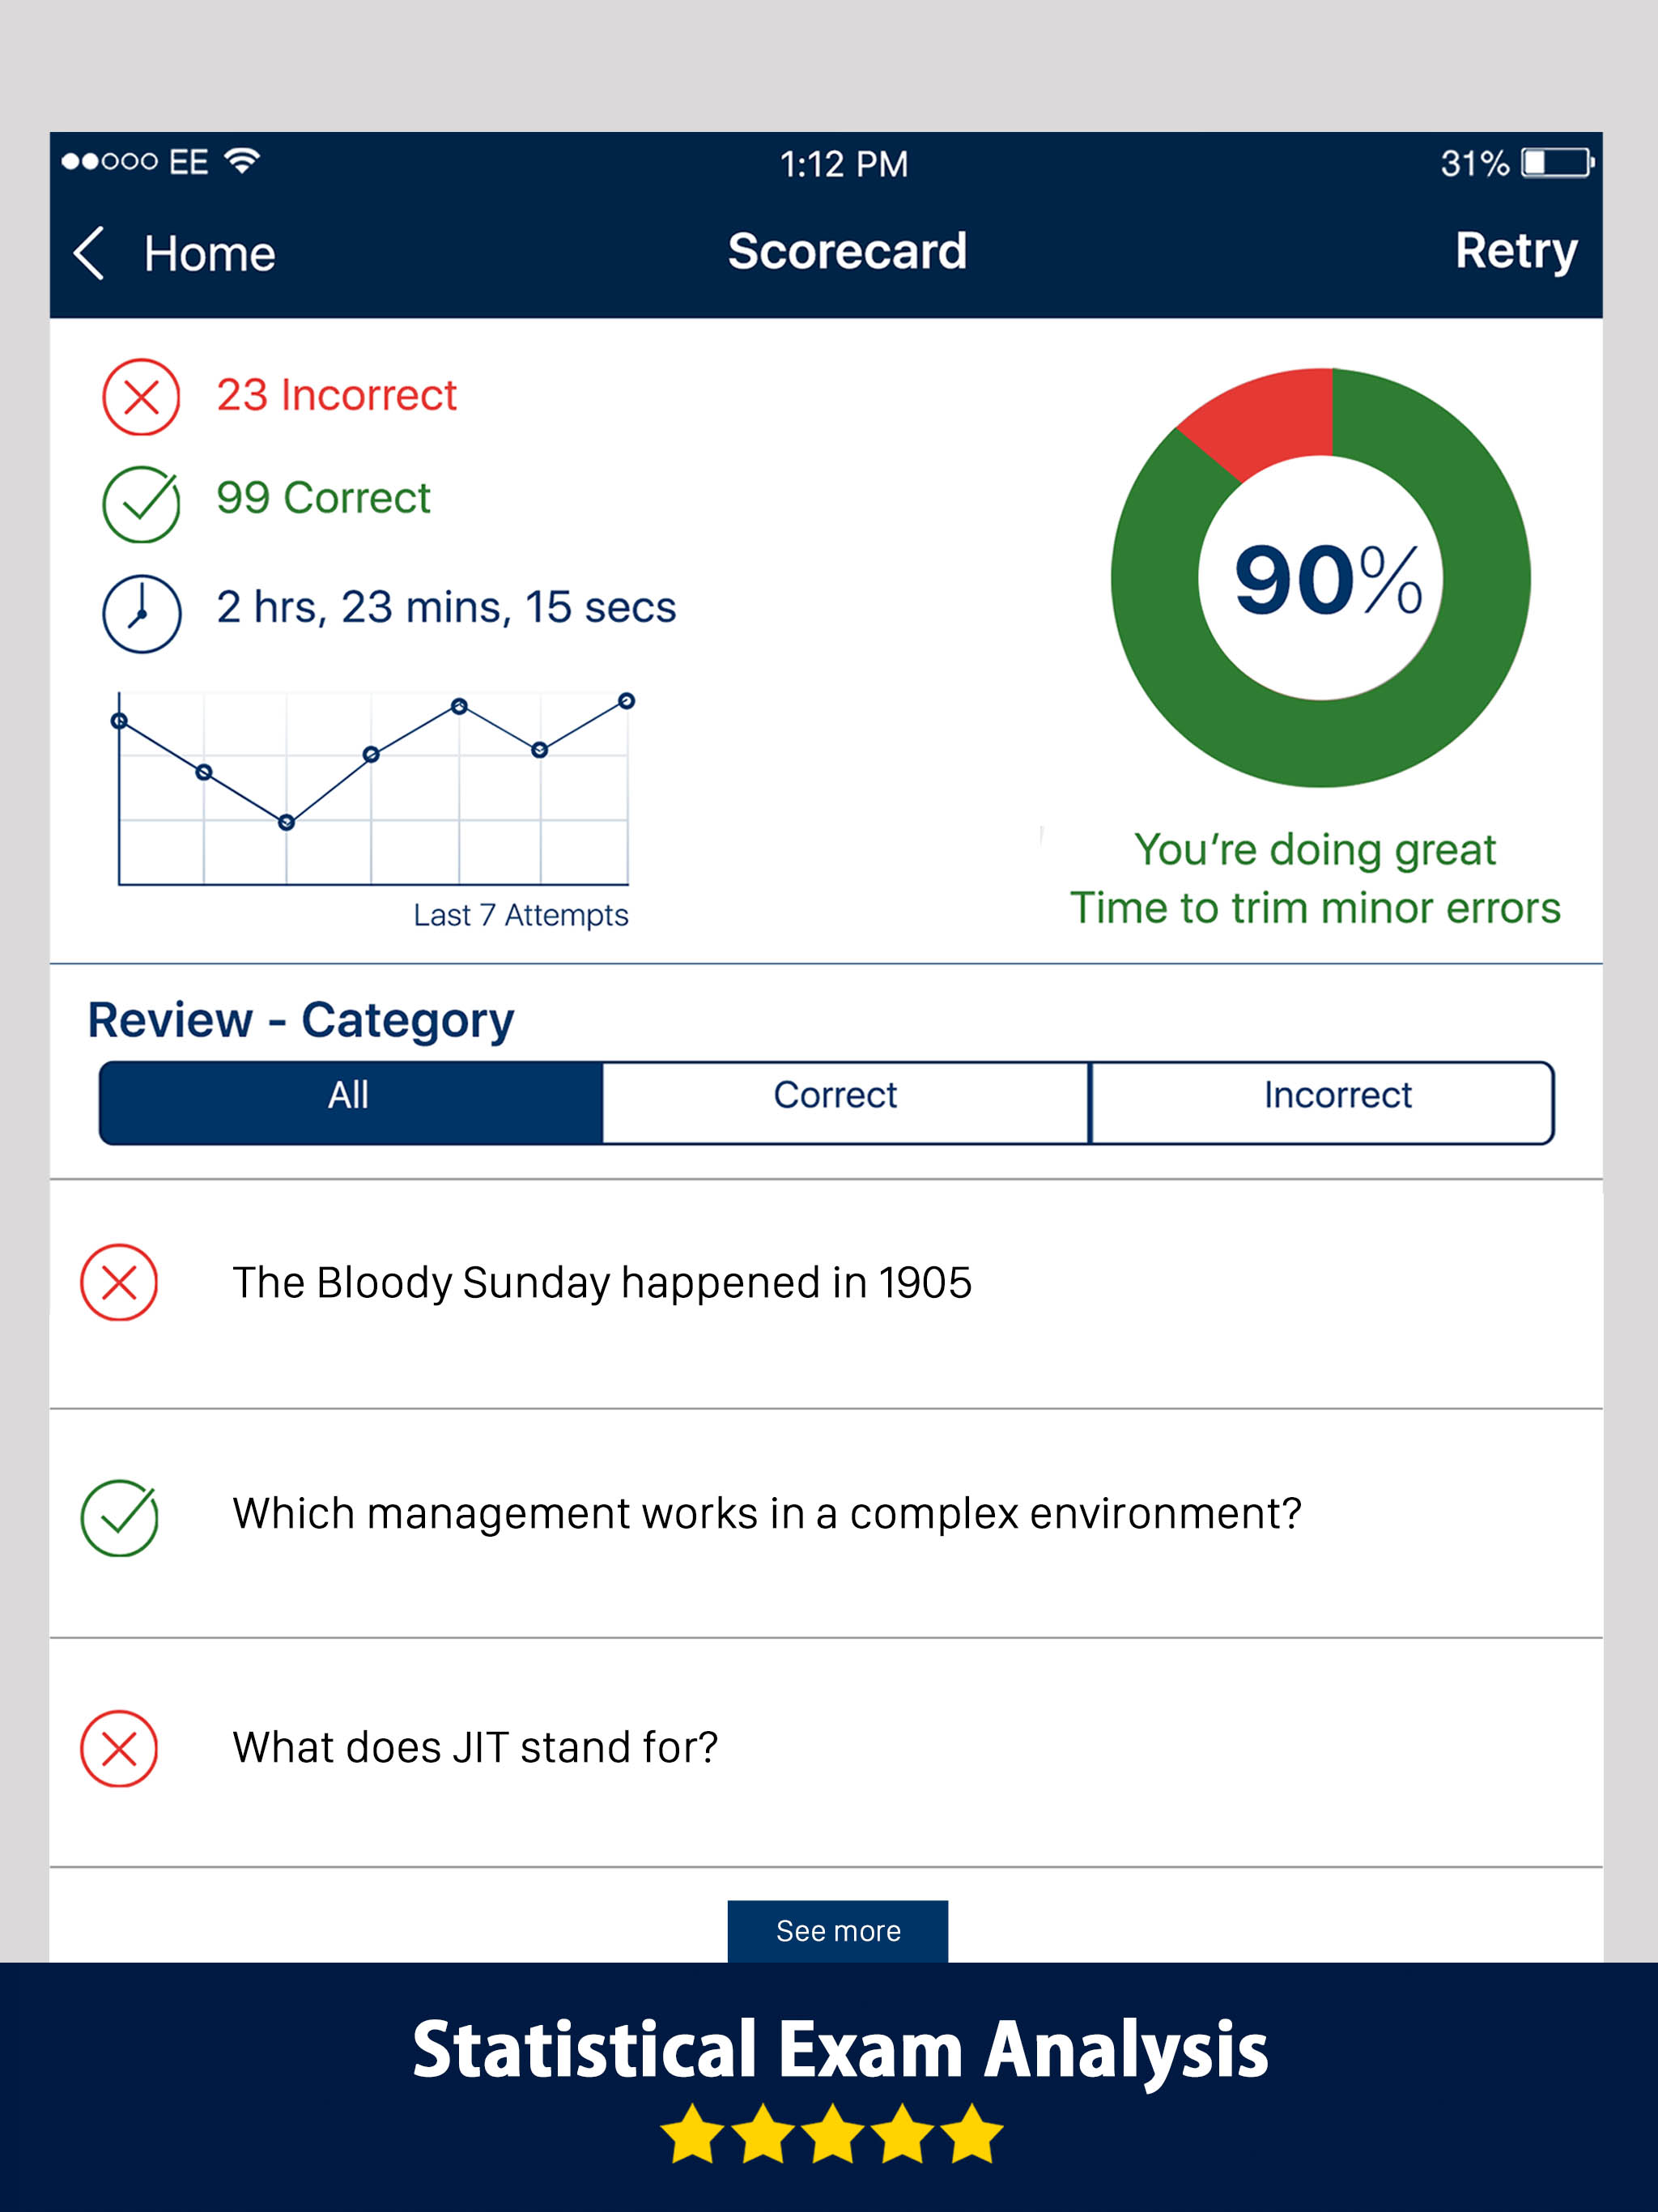Open the JIT stand for question
Viewport: 1658px width, 2212px height.
point(475,1748)
